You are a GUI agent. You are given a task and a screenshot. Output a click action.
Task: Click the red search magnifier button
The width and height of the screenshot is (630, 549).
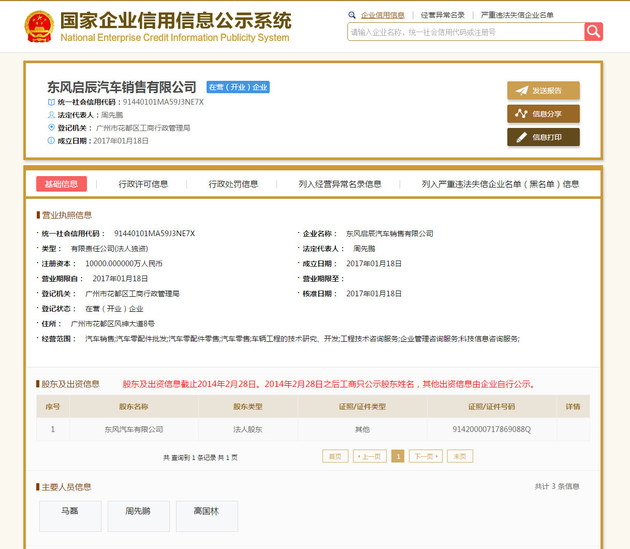pyautogui.click(x=593, y=31)
